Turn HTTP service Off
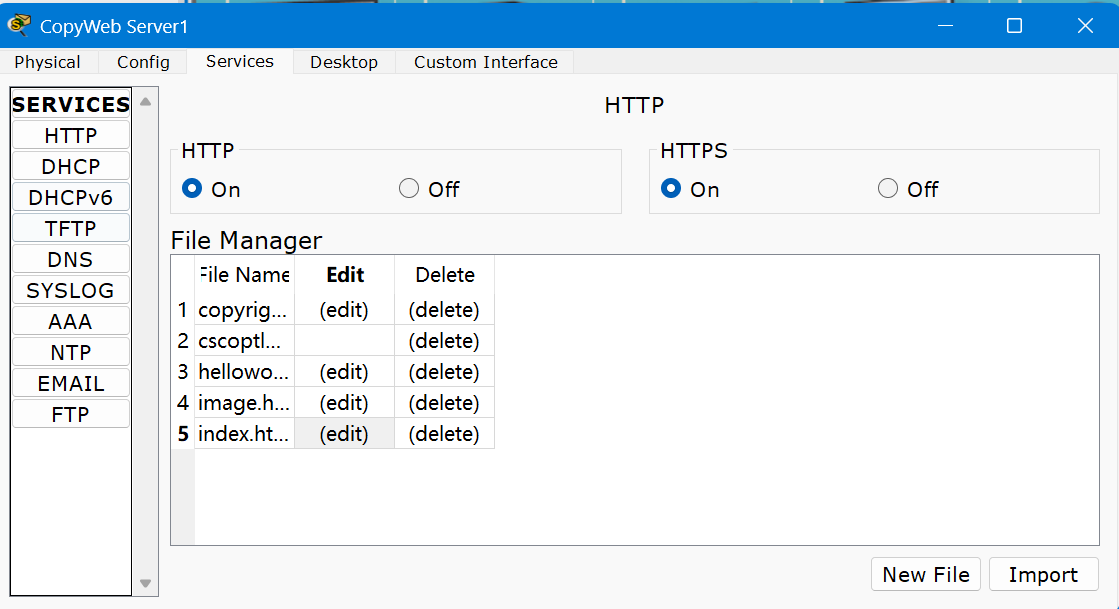The image size is (1119, 609). [409, 189]
